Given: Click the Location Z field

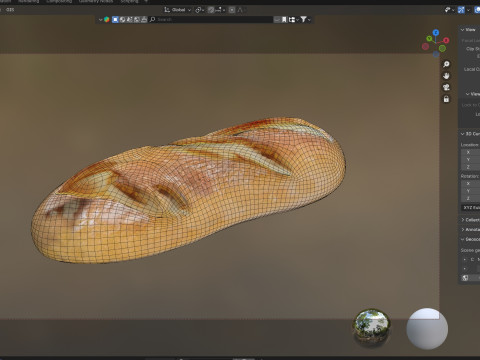Looking at the screenshot, I should 470,167.
